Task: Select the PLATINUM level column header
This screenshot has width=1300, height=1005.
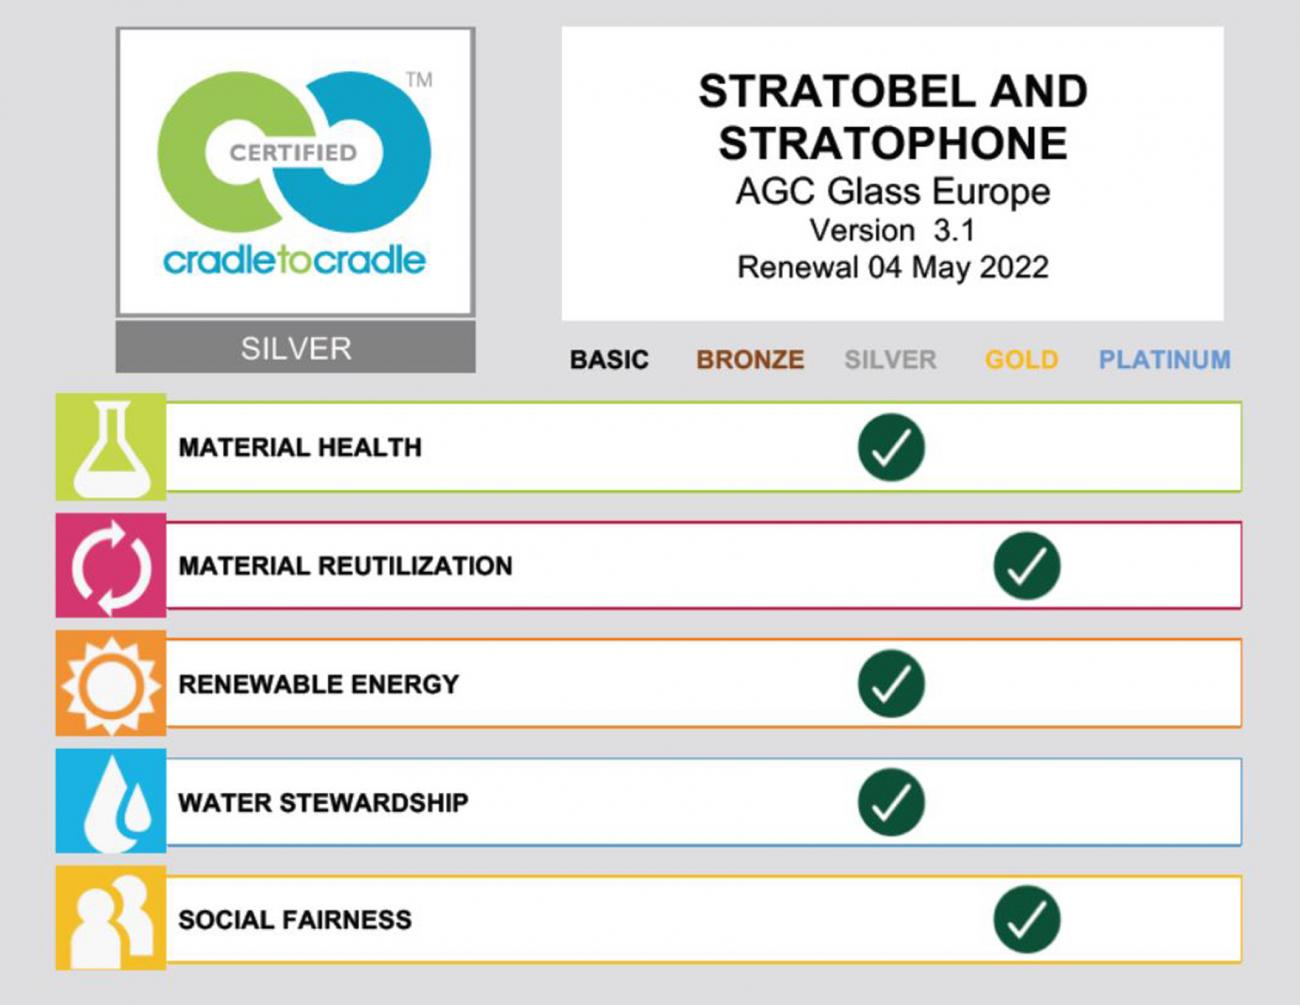Action: coord(1164,360)
